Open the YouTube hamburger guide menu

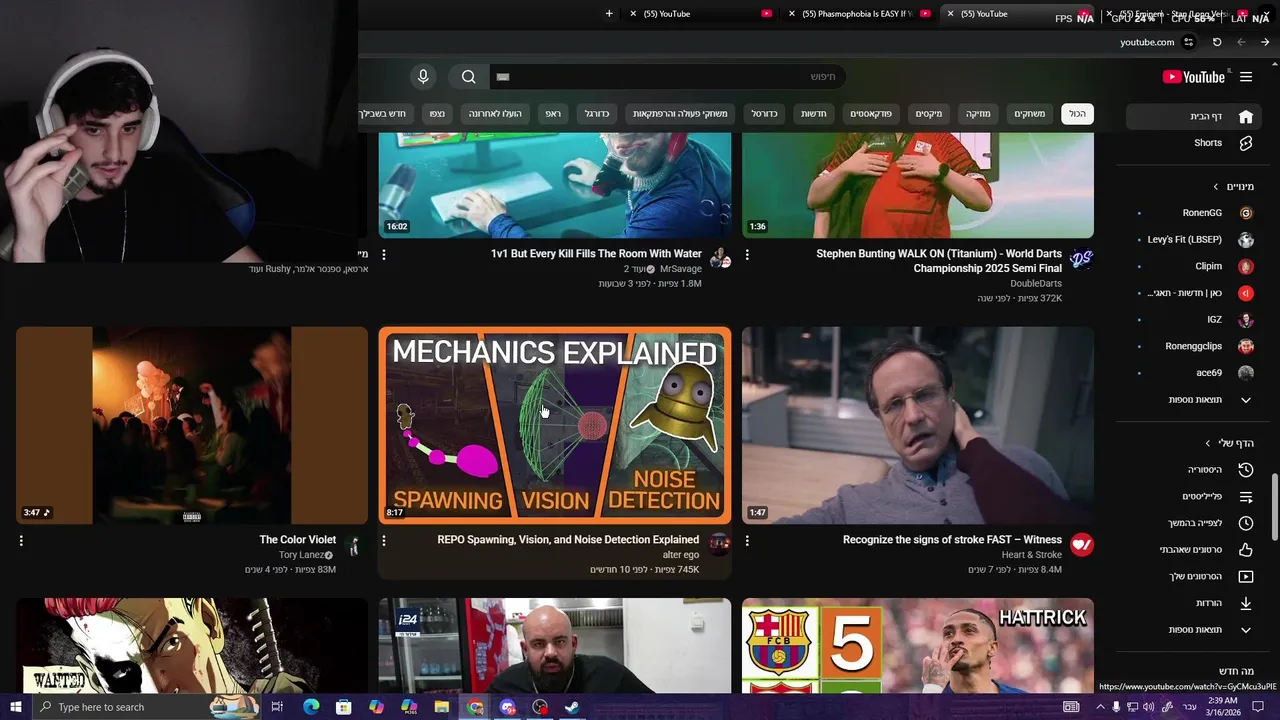[1246, 77]
